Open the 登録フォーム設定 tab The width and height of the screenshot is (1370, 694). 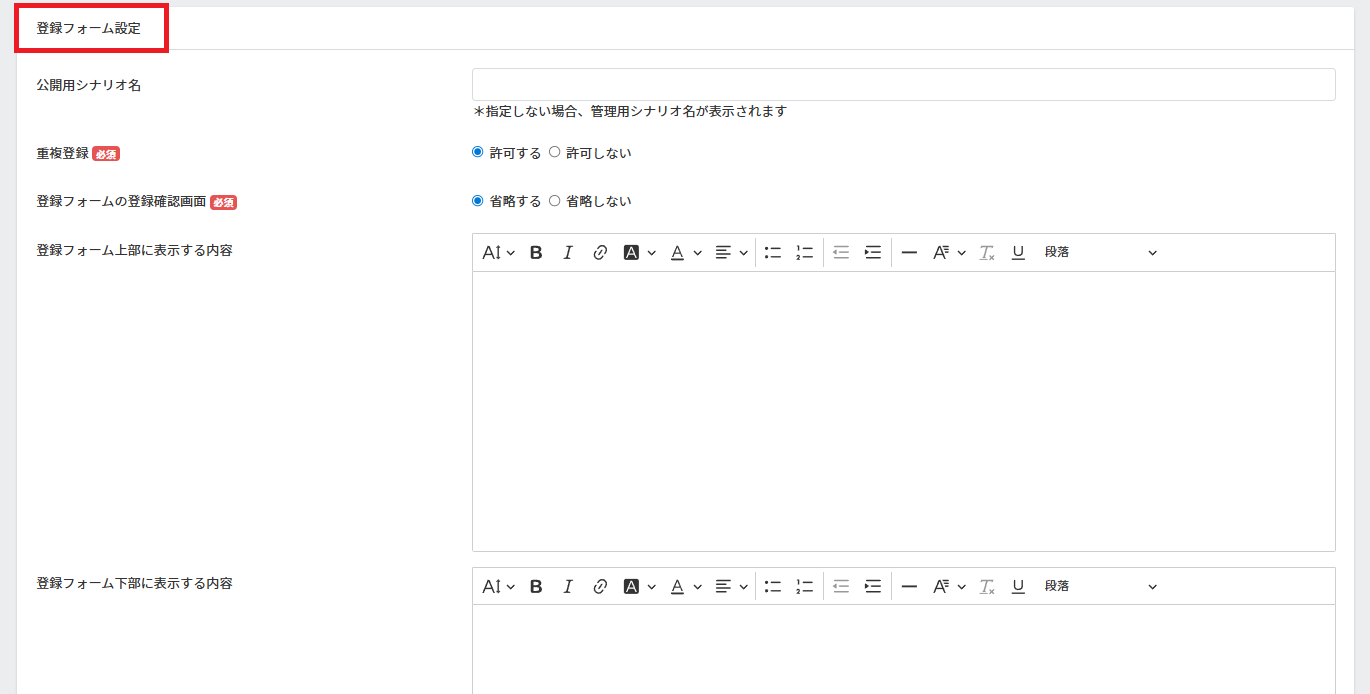(89, 28)
